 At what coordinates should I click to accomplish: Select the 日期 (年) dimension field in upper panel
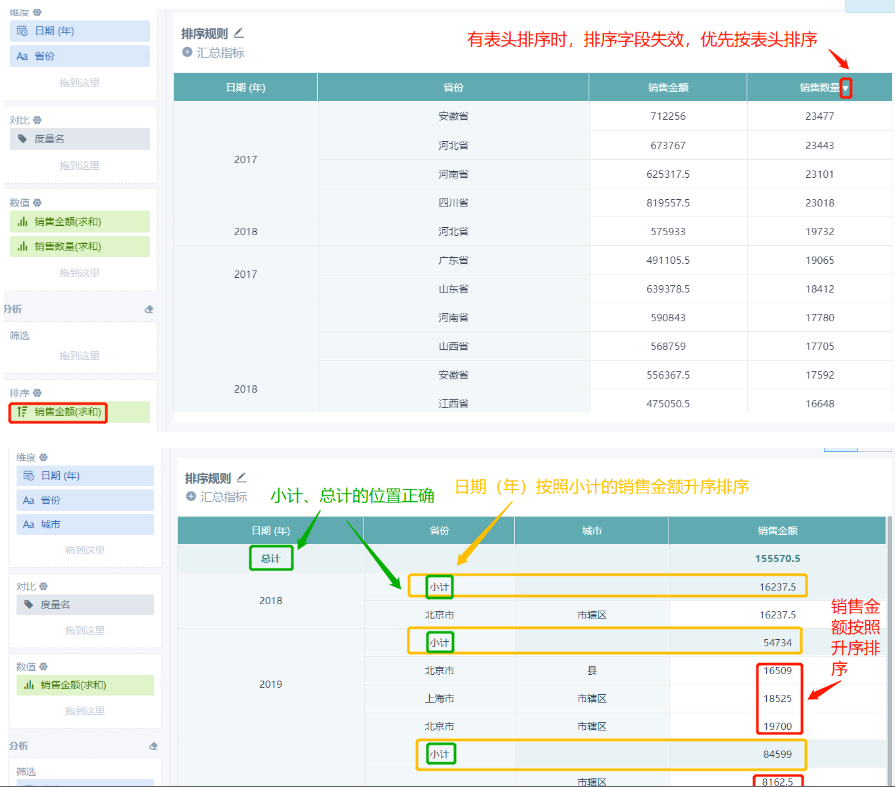(x=80, y=31)
